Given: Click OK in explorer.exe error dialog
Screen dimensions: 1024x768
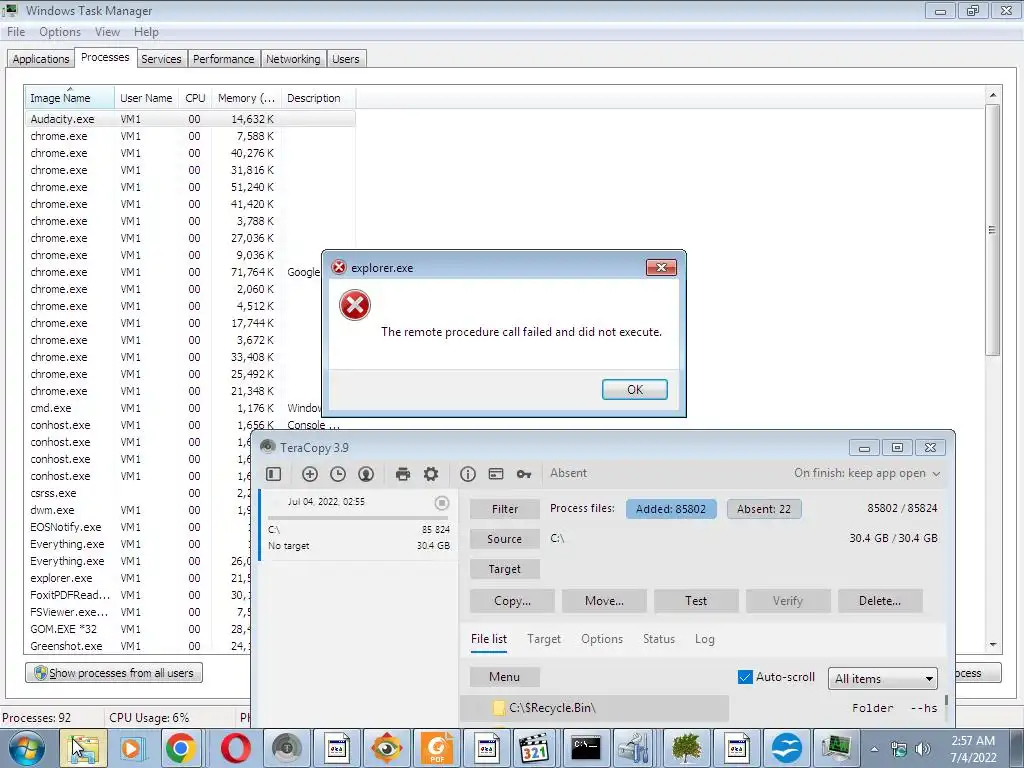Looking at the screenshot, I should coord(635,389).
